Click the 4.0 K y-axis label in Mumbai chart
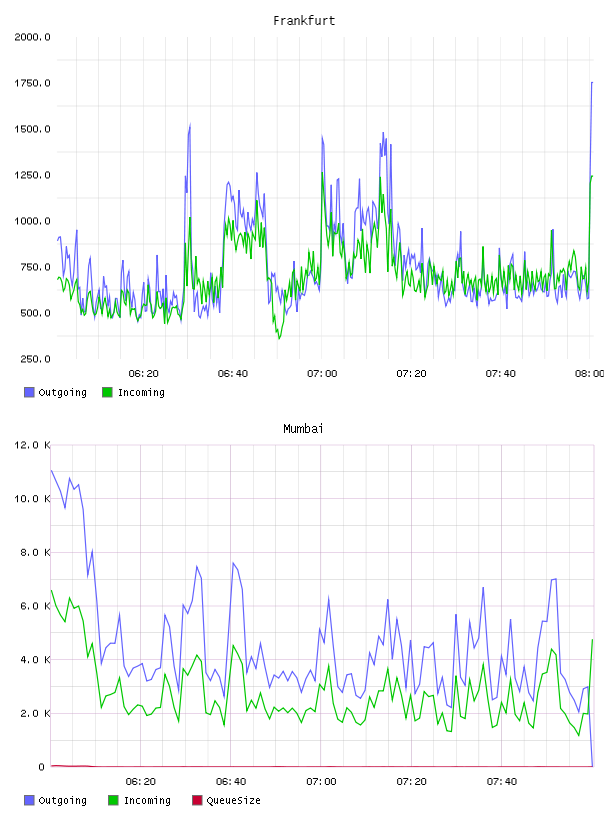 click(x=35, y=659)
